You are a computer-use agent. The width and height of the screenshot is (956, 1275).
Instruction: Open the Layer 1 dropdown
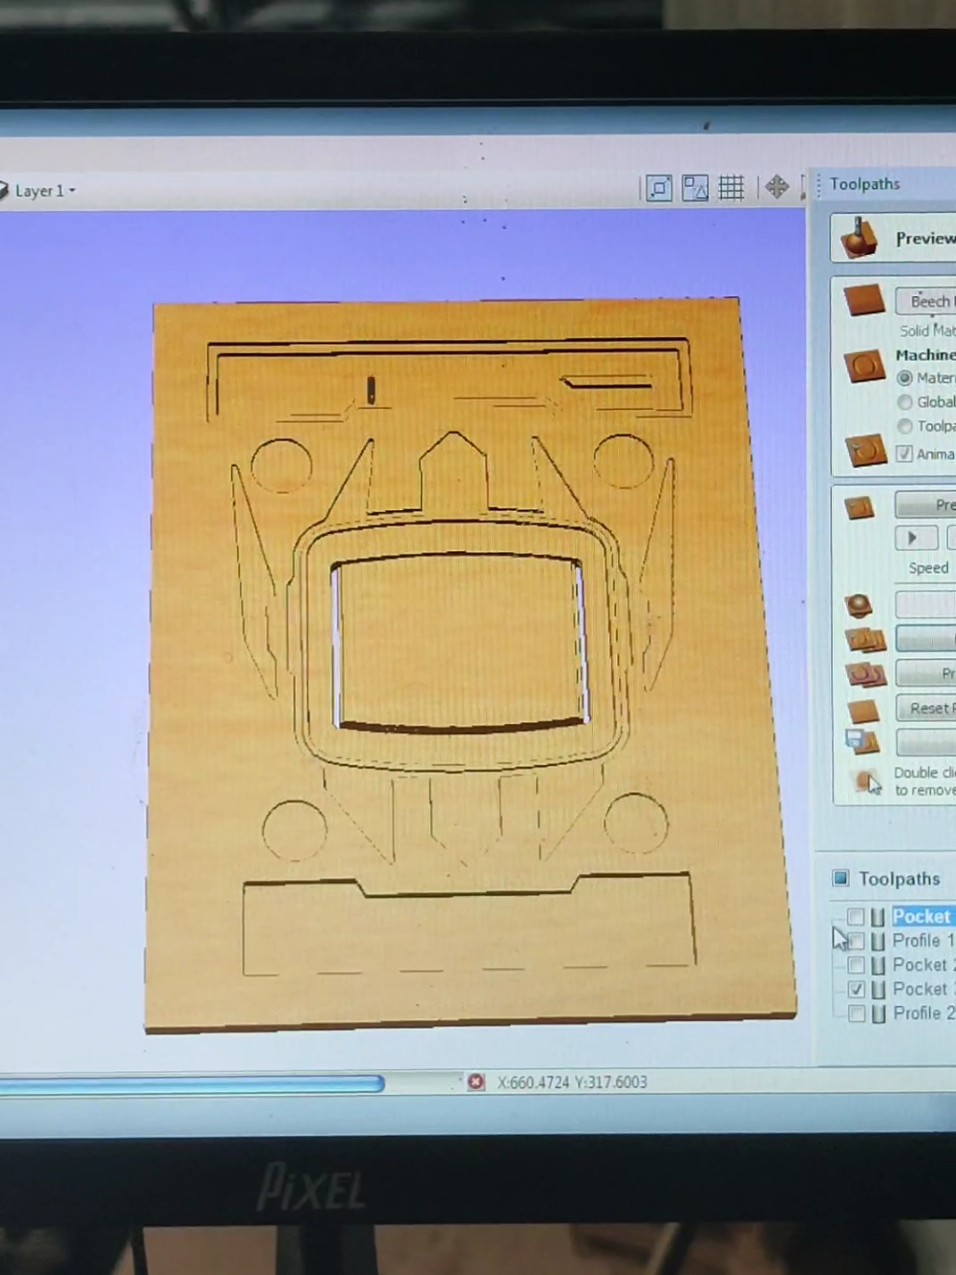[x=46, y=190]
